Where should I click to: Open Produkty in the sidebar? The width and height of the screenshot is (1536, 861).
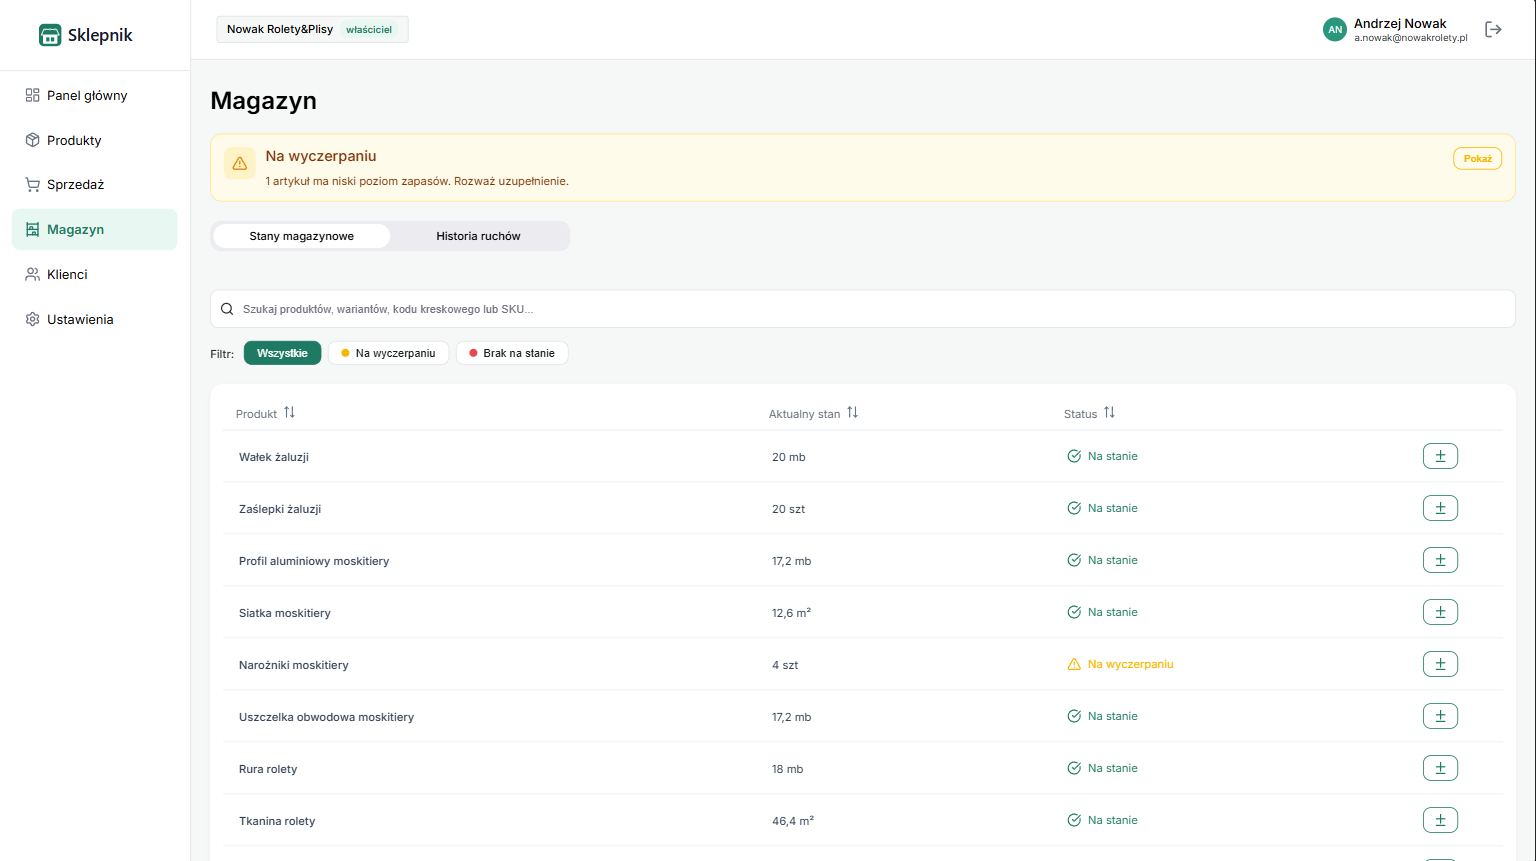tap(74, 141)
